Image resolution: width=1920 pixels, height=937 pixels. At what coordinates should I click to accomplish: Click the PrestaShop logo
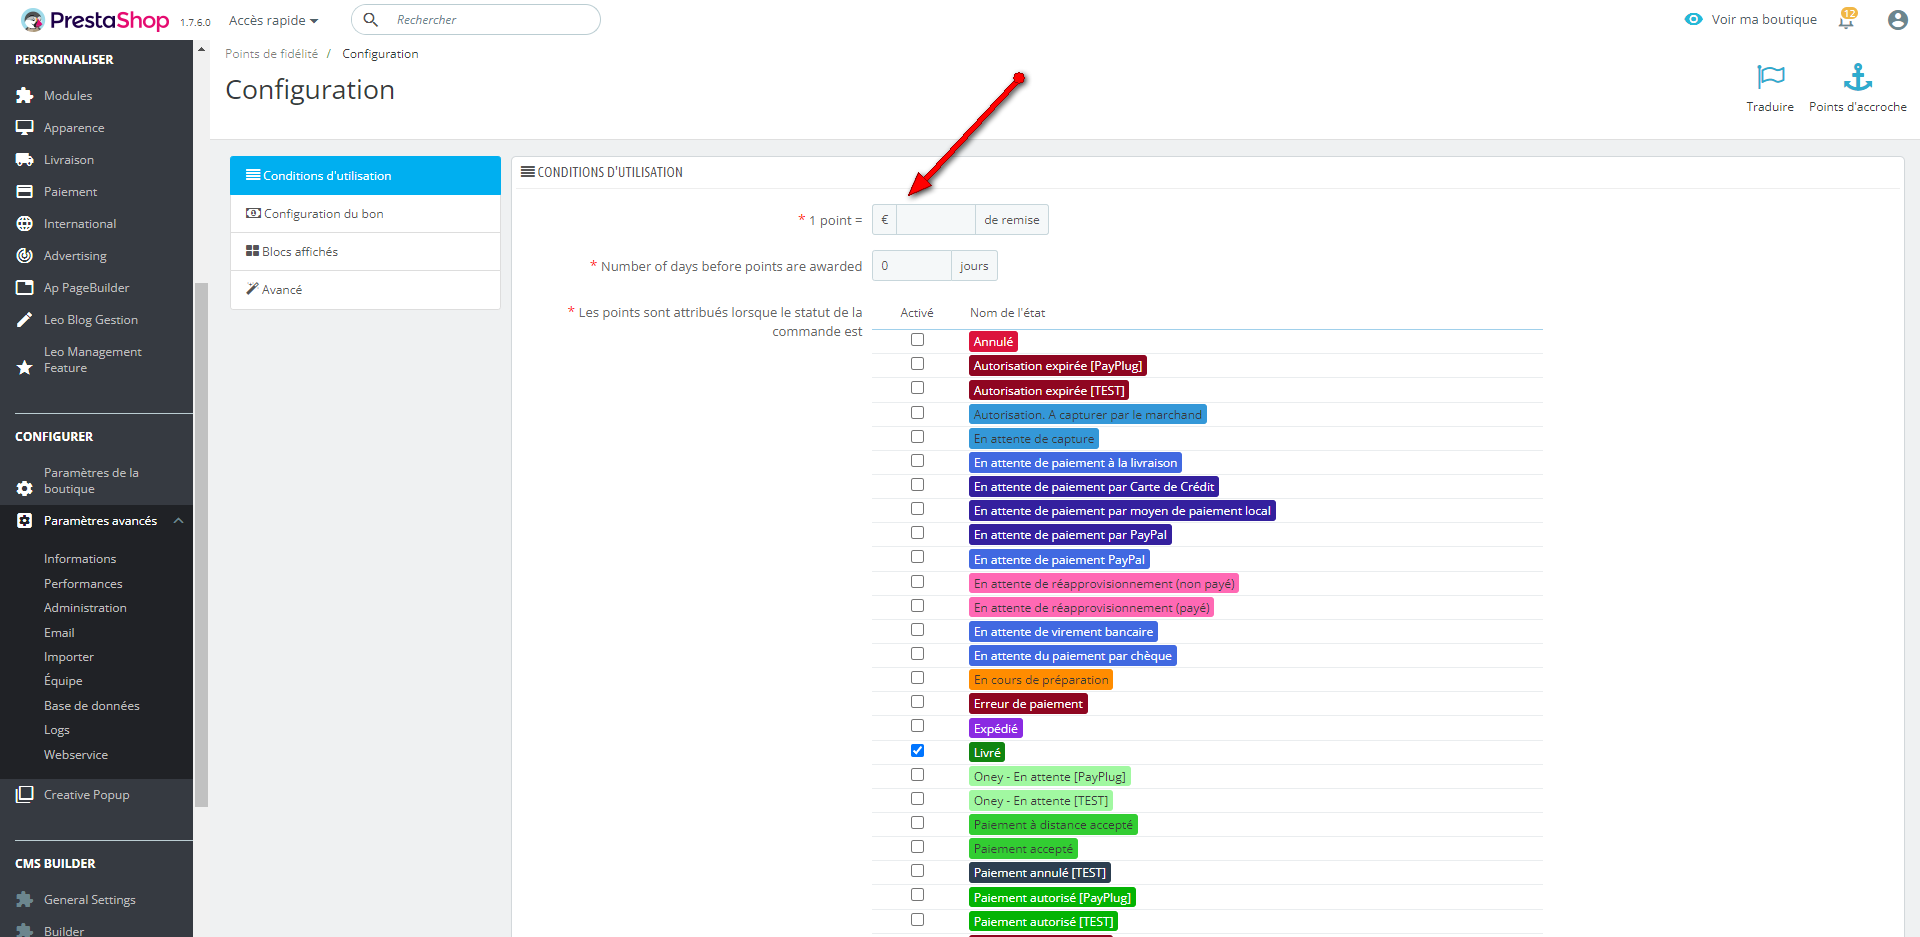click(x=96, y=20)
